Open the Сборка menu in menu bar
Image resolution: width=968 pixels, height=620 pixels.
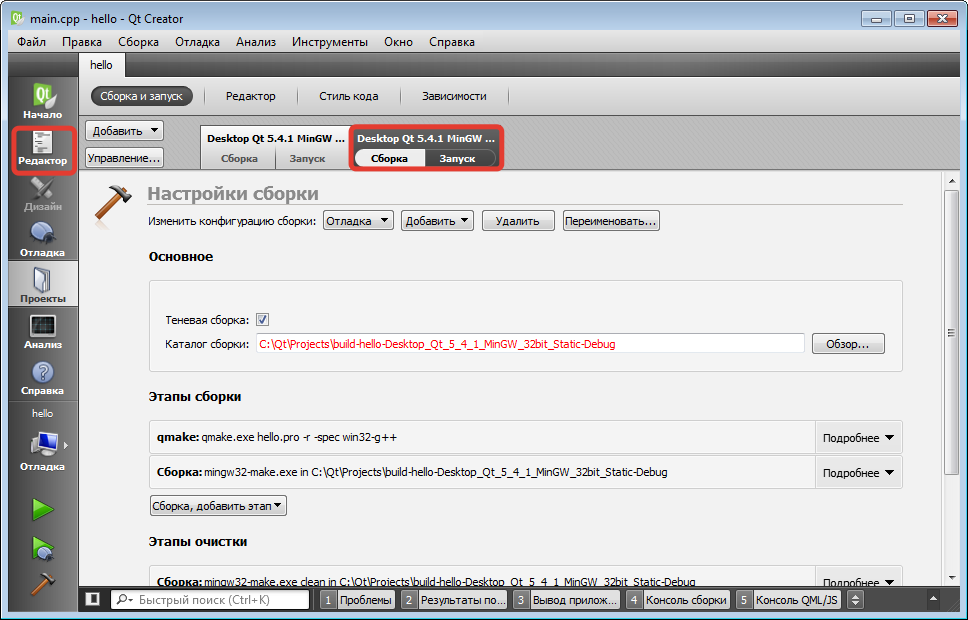[x=138, y=42]
